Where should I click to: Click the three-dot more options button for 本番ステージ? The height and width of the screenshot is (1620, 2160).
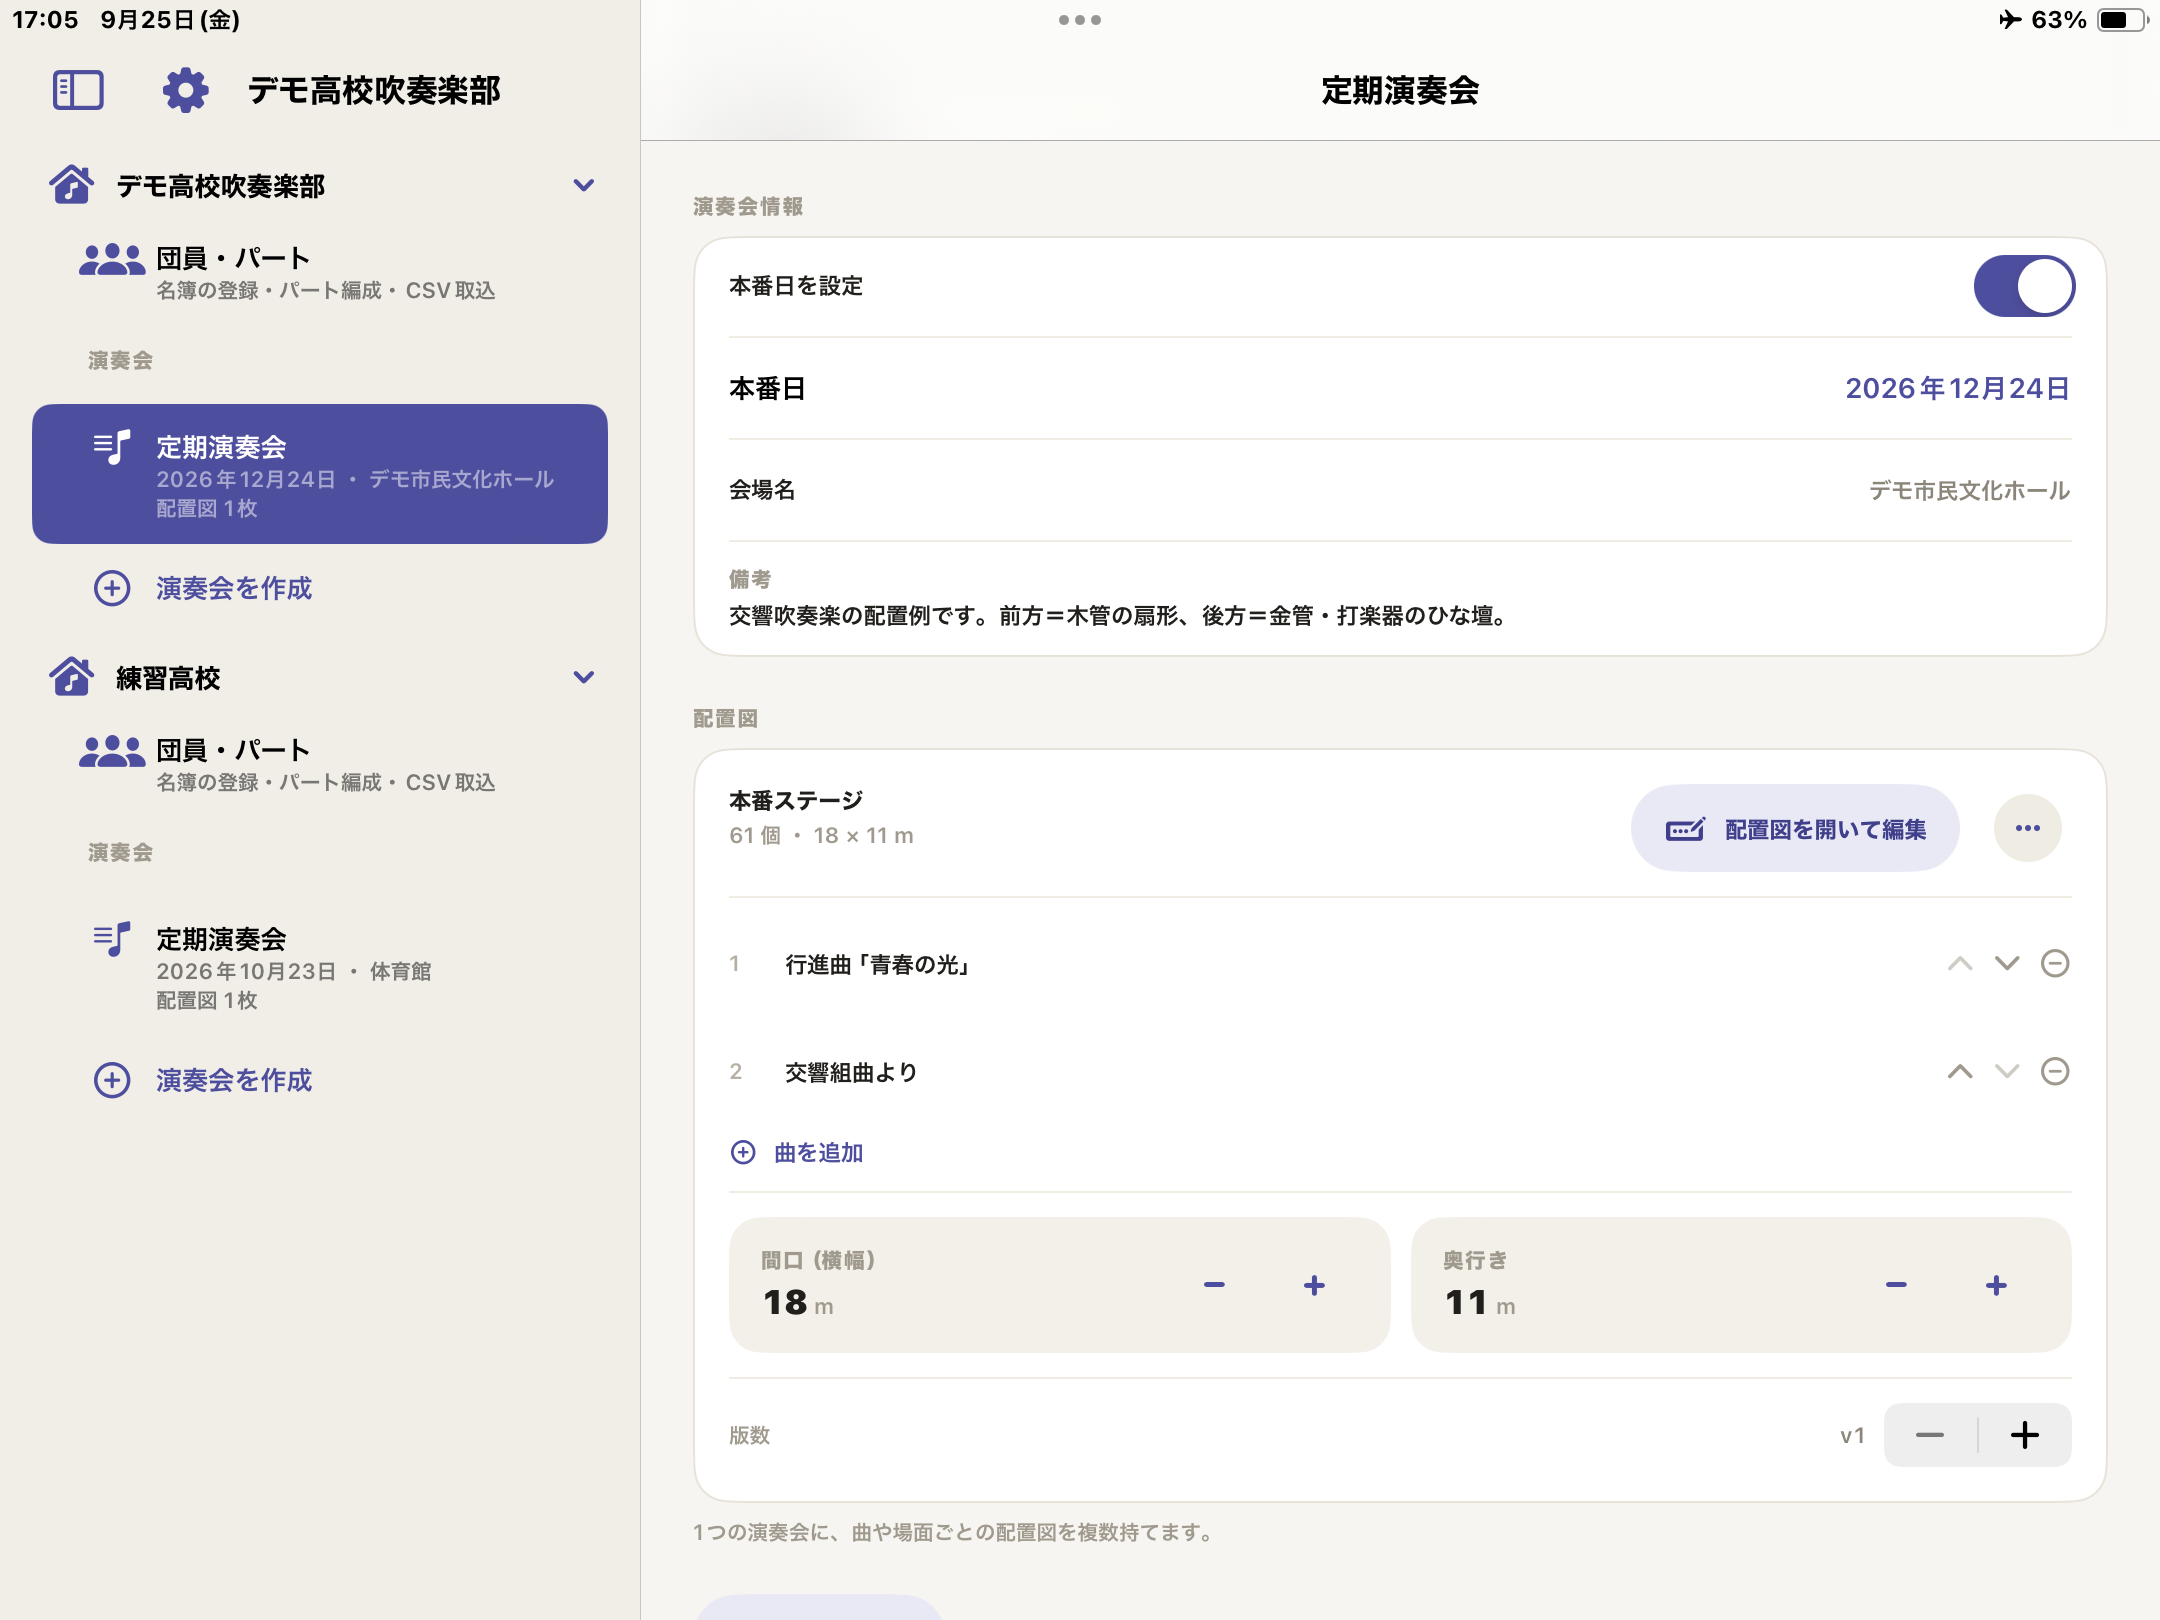2027,828
